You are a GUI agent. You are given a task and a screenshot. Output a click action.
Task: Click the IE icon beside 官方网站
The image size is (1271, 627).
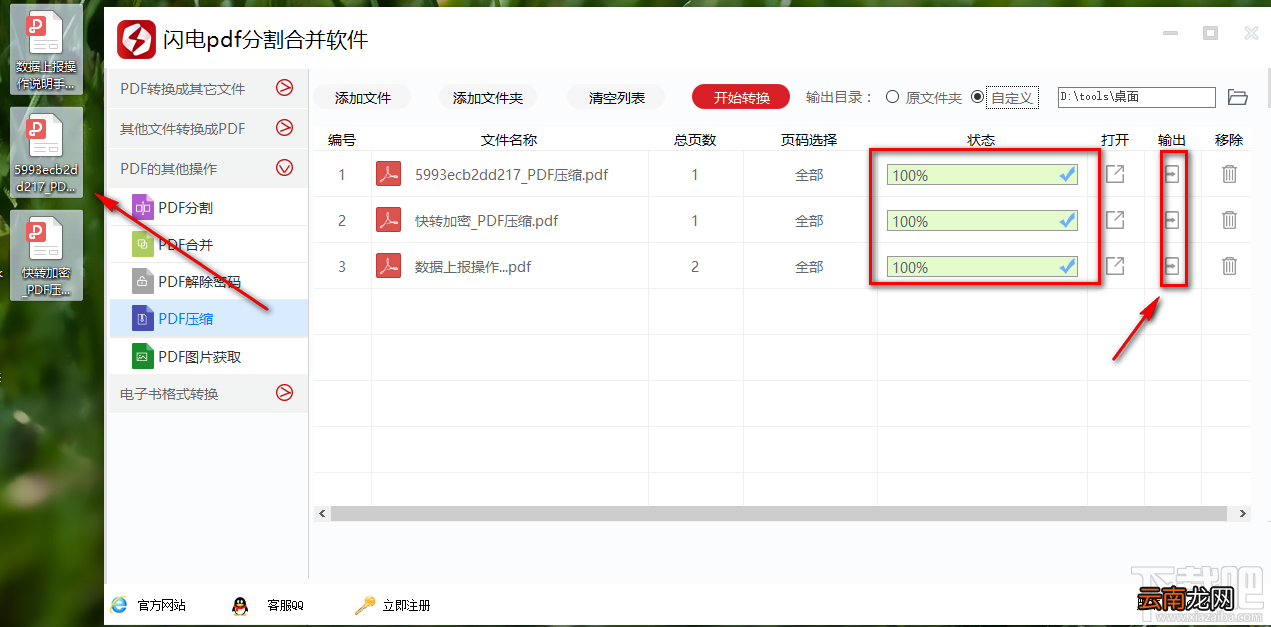(x=119, y=605)
